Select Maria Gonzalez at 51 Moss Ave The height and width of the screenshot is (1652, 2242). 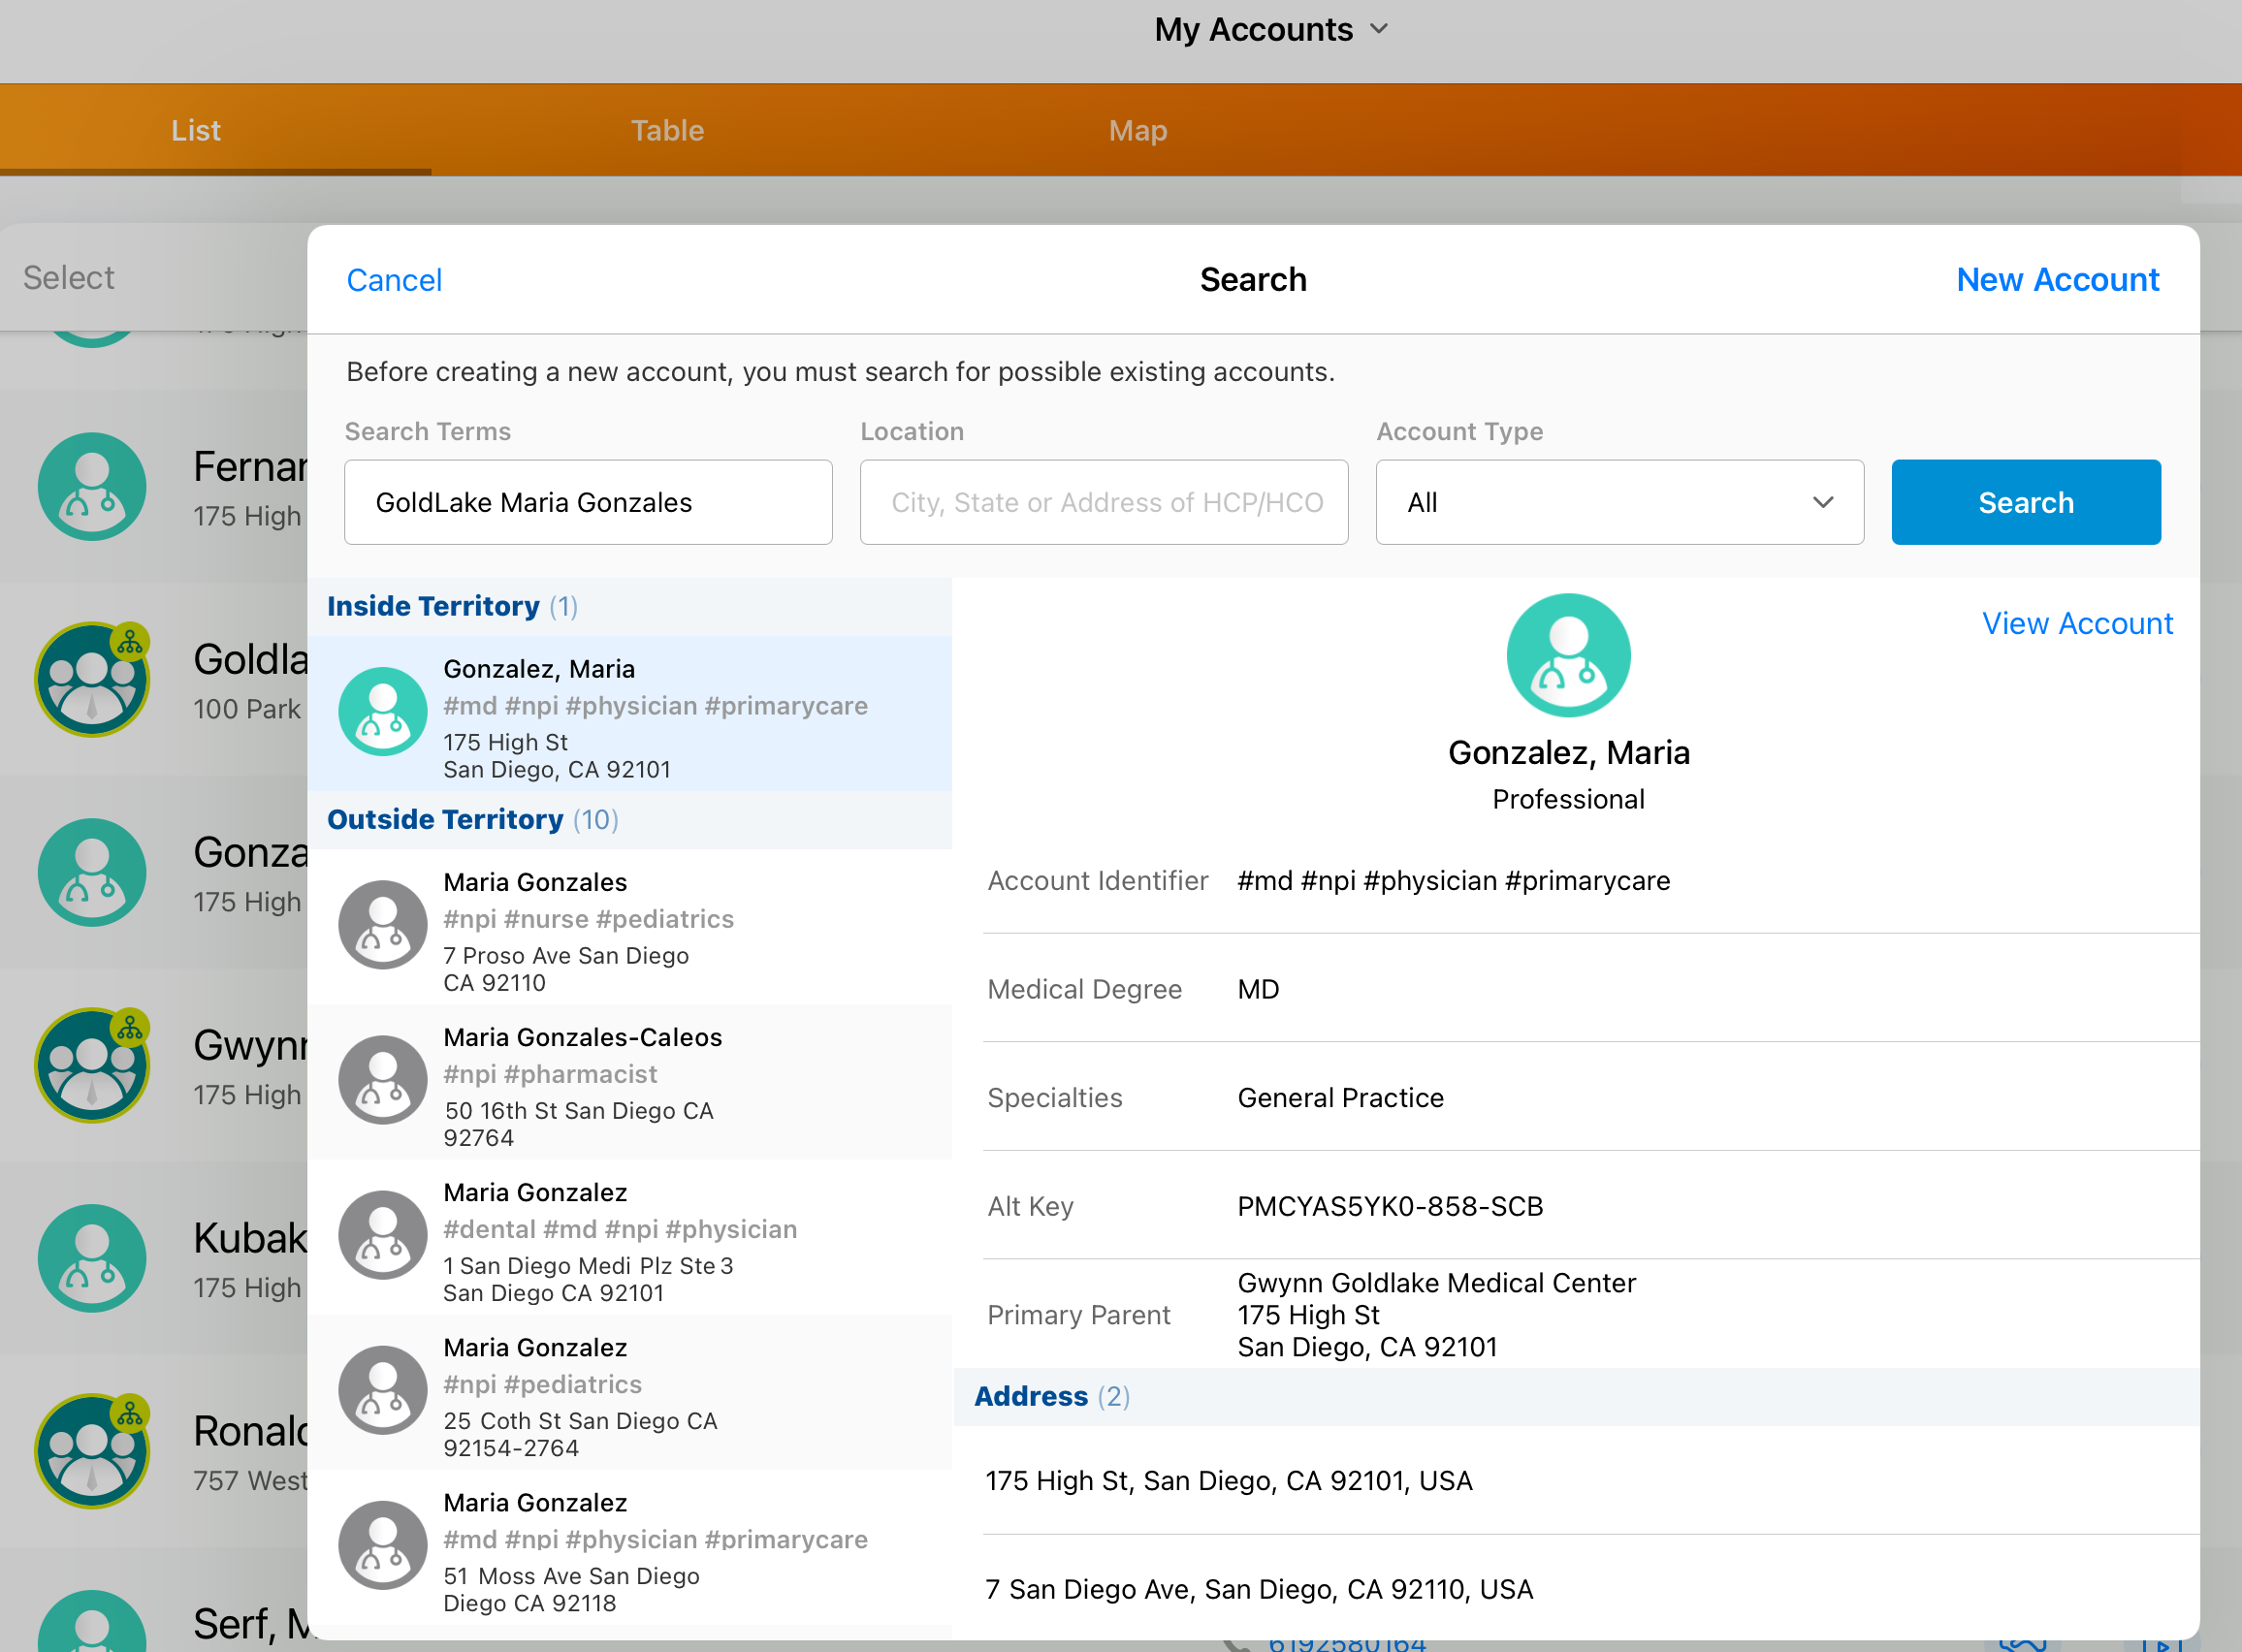(x=630, y=1547)
